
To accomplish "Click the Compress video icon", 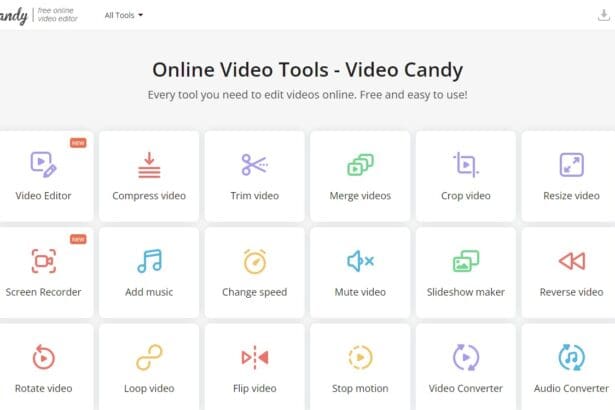I will (149, 165).
